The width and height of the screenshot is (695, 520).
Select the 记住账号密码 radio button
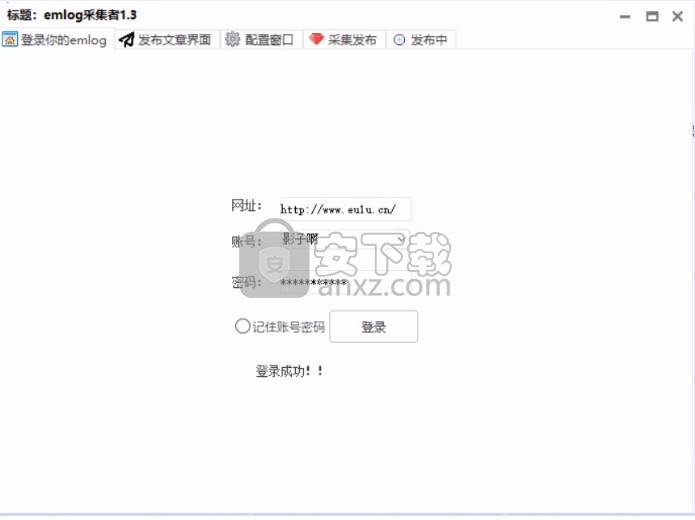point(242,326)
